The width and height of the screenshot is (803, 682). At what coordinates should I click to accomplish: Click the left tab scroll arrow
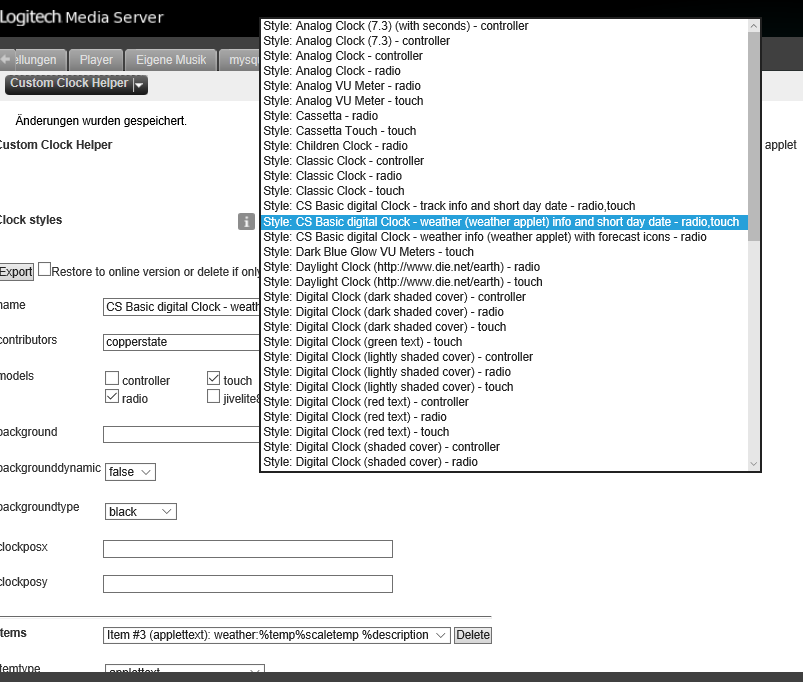point(5,60)
